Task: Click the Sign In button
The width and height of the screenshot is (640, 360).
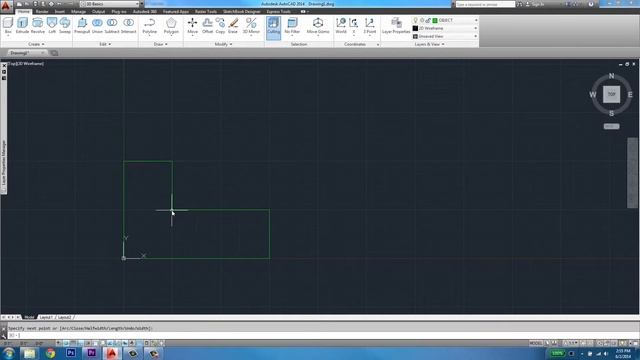Action: coord(536,4)
